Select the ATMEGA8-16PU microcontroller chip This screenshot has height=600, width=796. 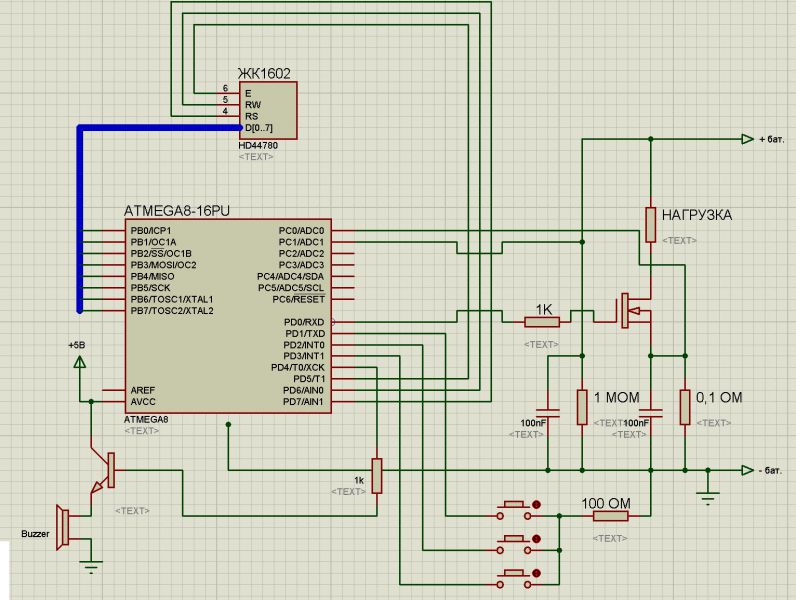click(x=228, y=316)
